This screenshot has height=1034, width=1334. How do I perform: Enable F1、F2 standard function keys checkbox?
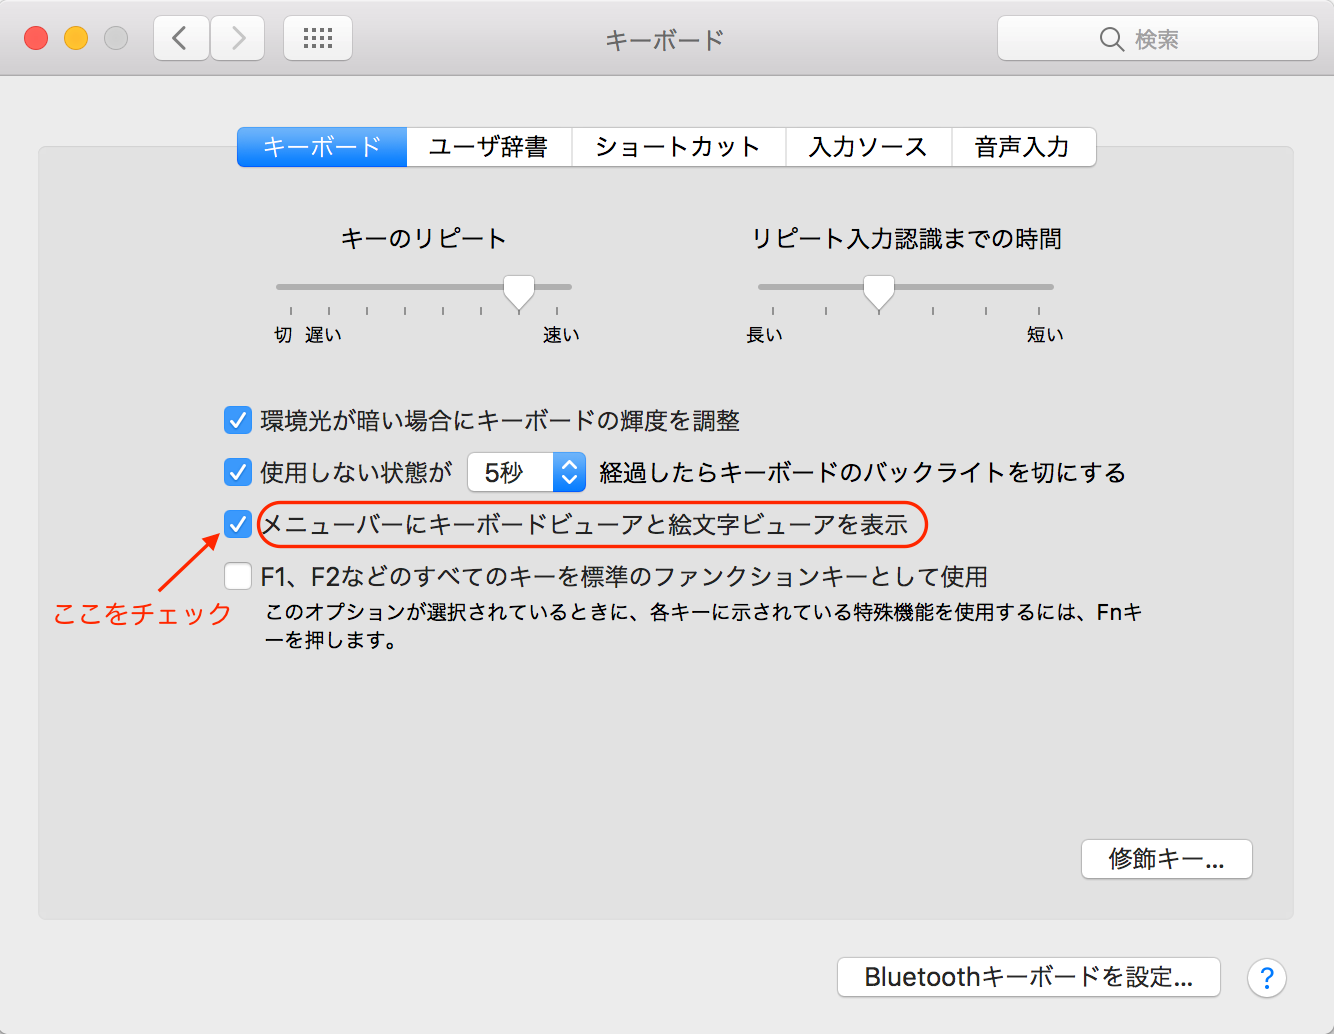(x=238, y=576)
